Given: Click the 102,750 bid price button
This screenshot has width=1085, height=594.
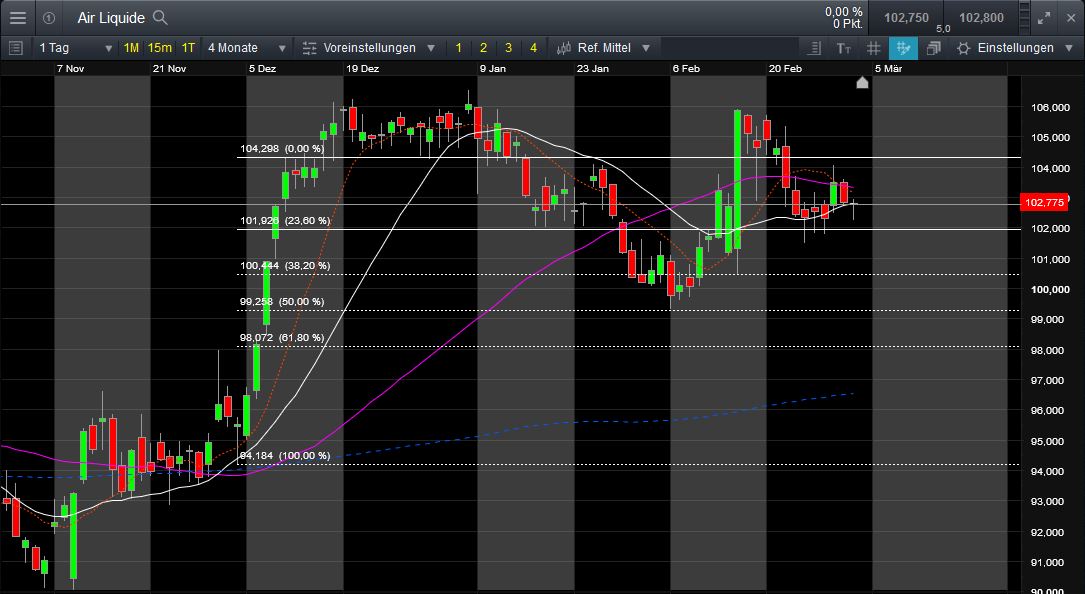Looking at the screenshot, I should coord(907,18).
